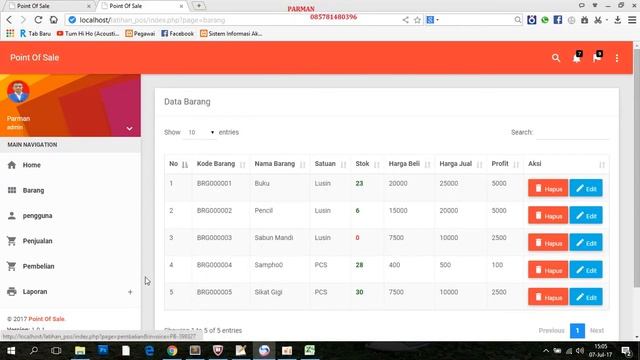640x360 pixels.
Task: Sort table by the No column
Action: (x=178, y=164)
